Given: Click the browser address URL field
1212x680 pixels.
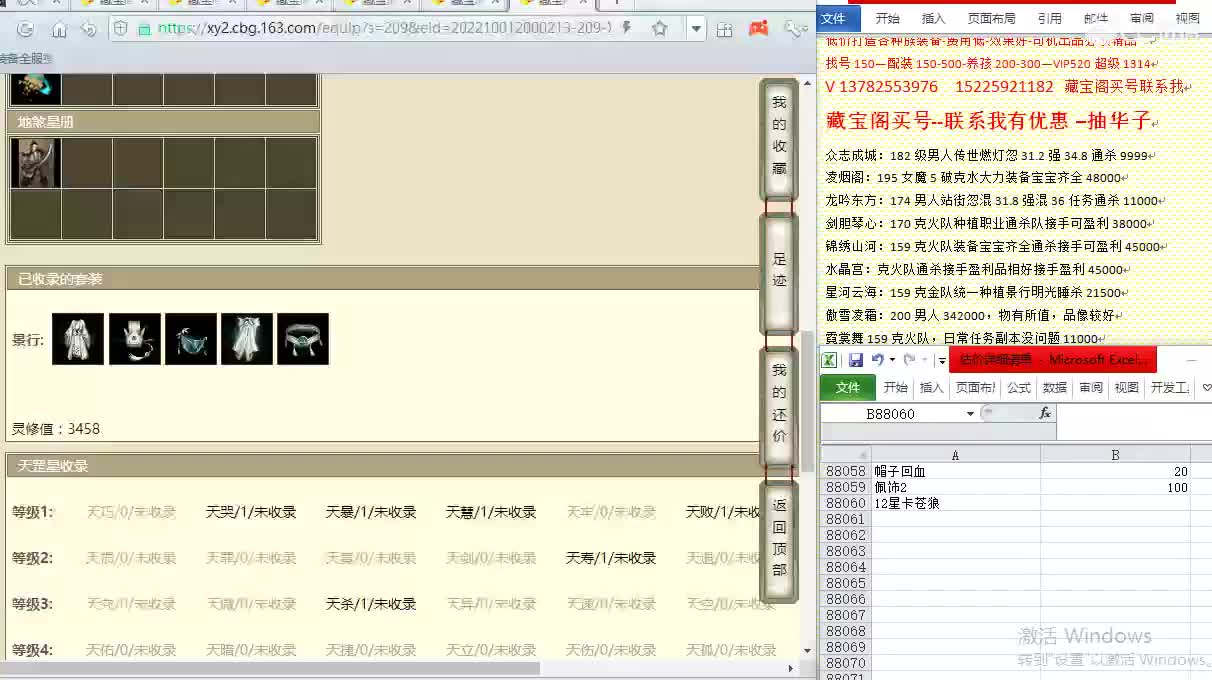Looking at the screenshot, I should [385, 28].
